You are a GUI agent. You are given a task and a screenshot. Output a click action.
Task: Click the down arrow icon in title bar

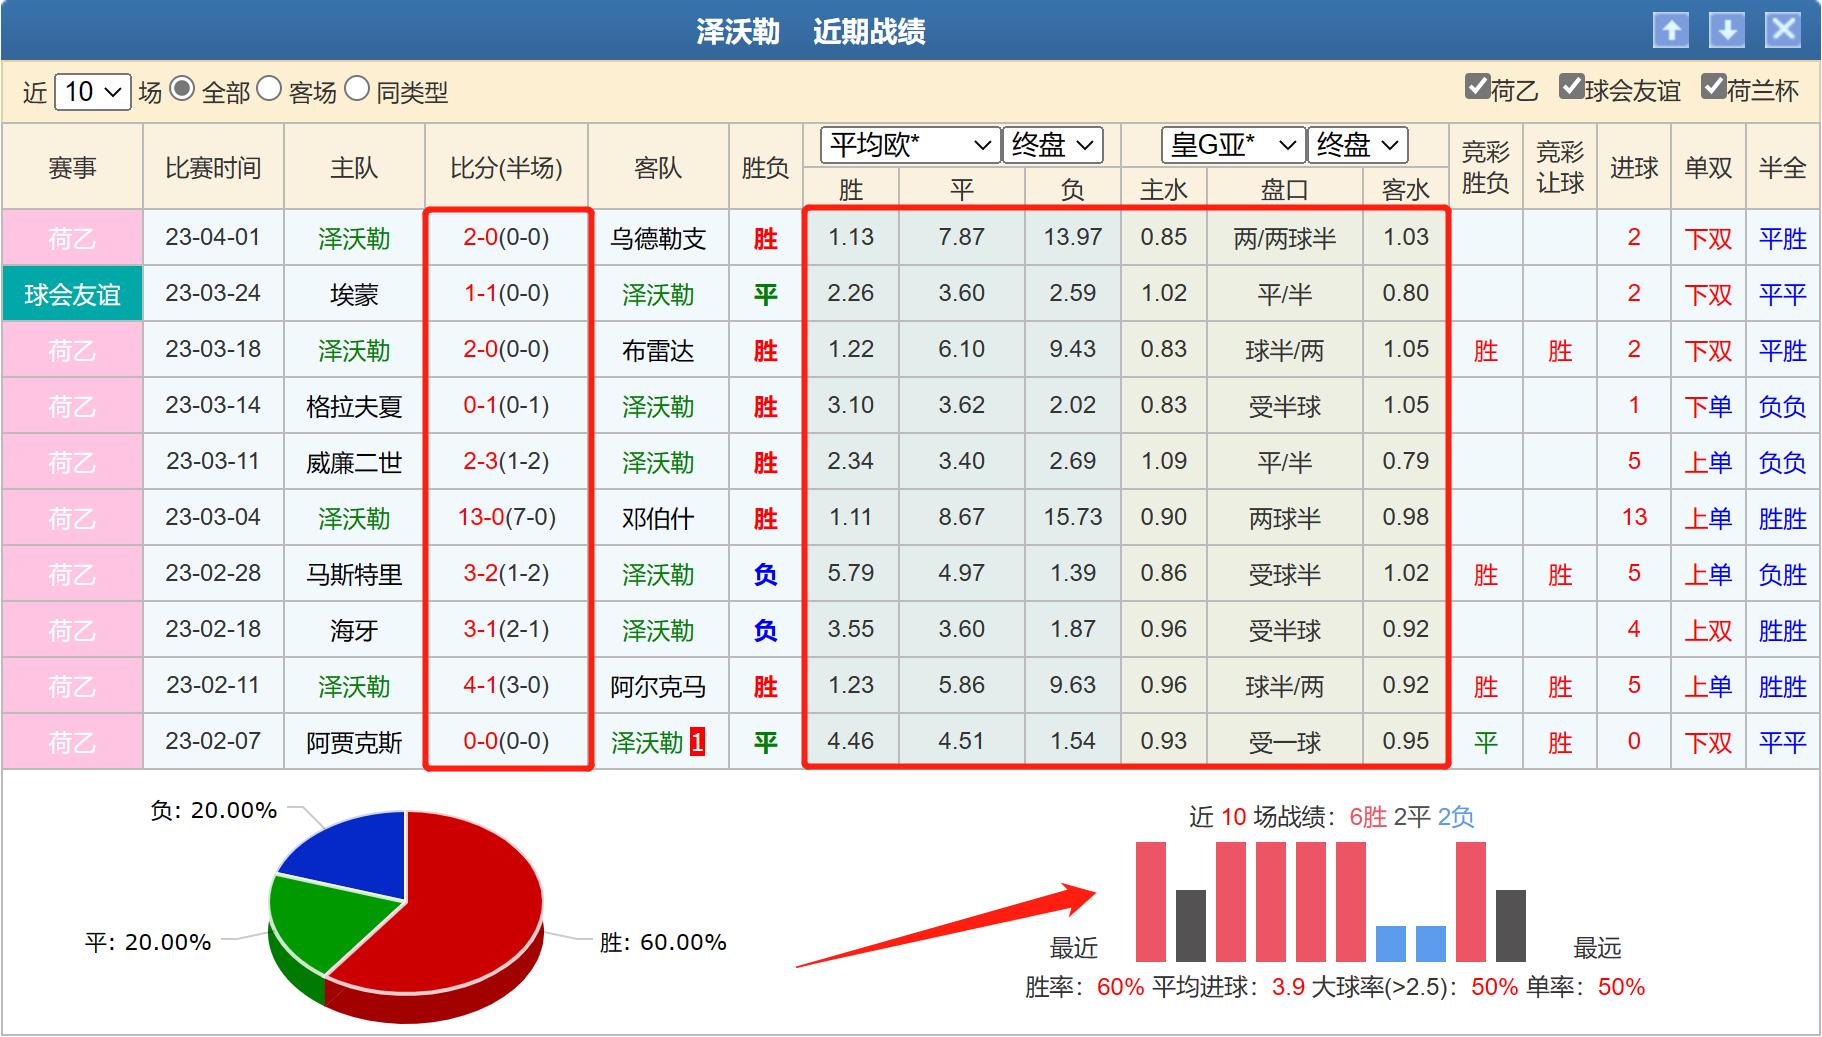pyautogui.click(x=1729, y=31)
